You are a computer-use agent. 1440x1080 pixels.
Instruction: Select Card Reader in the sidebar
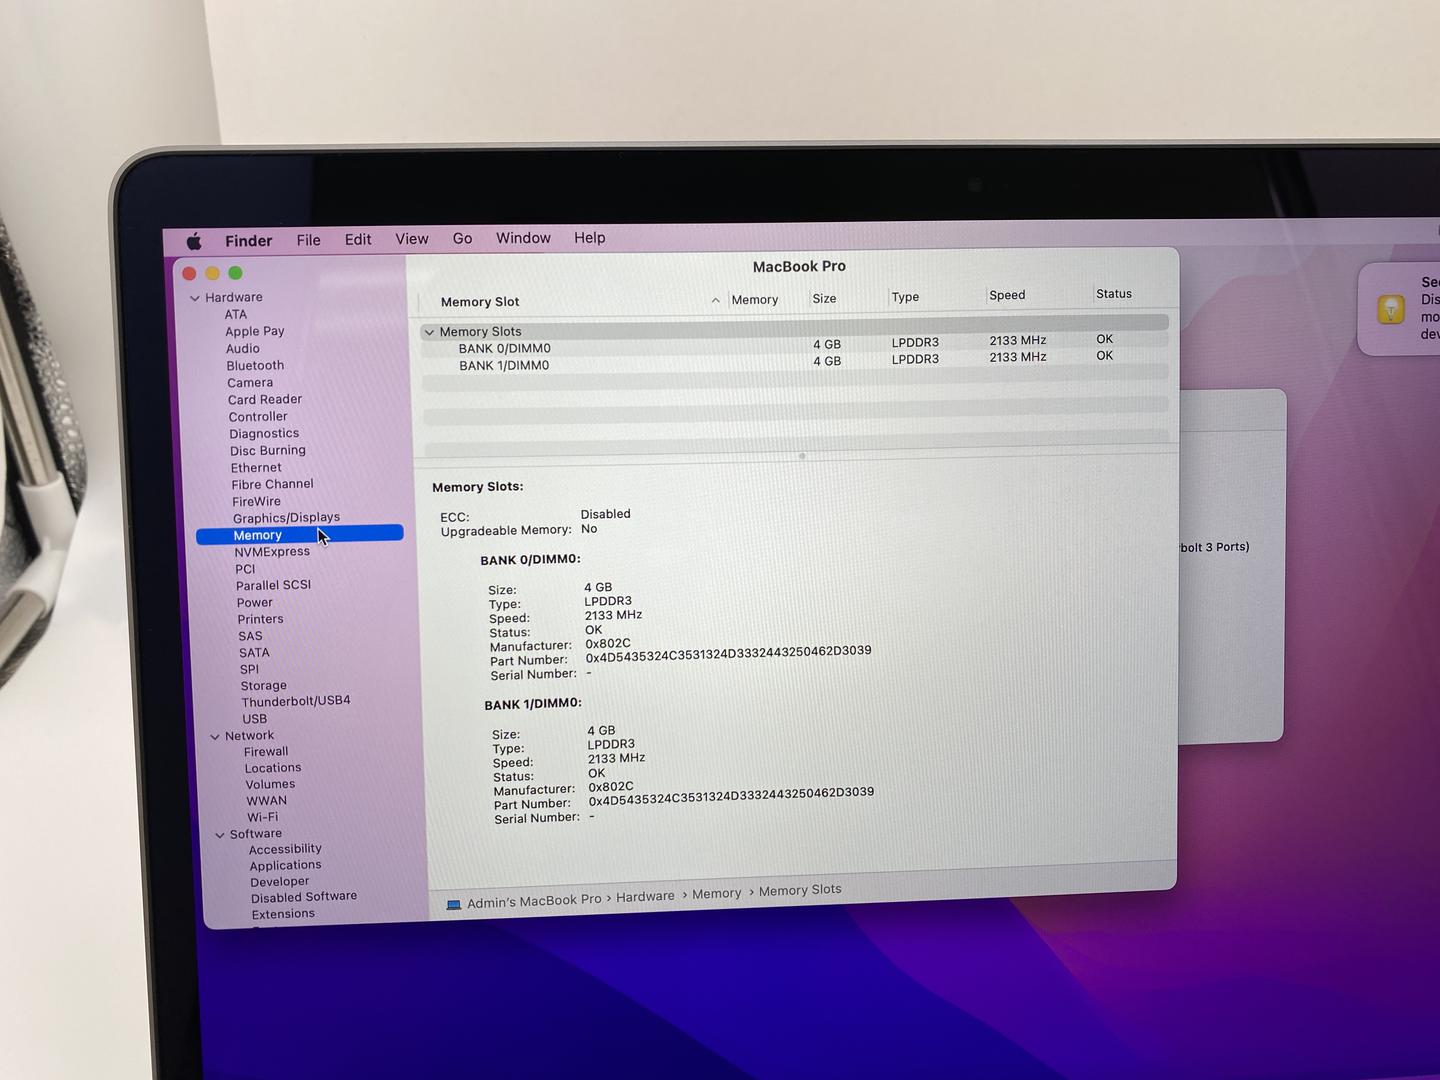click(265, 399)
